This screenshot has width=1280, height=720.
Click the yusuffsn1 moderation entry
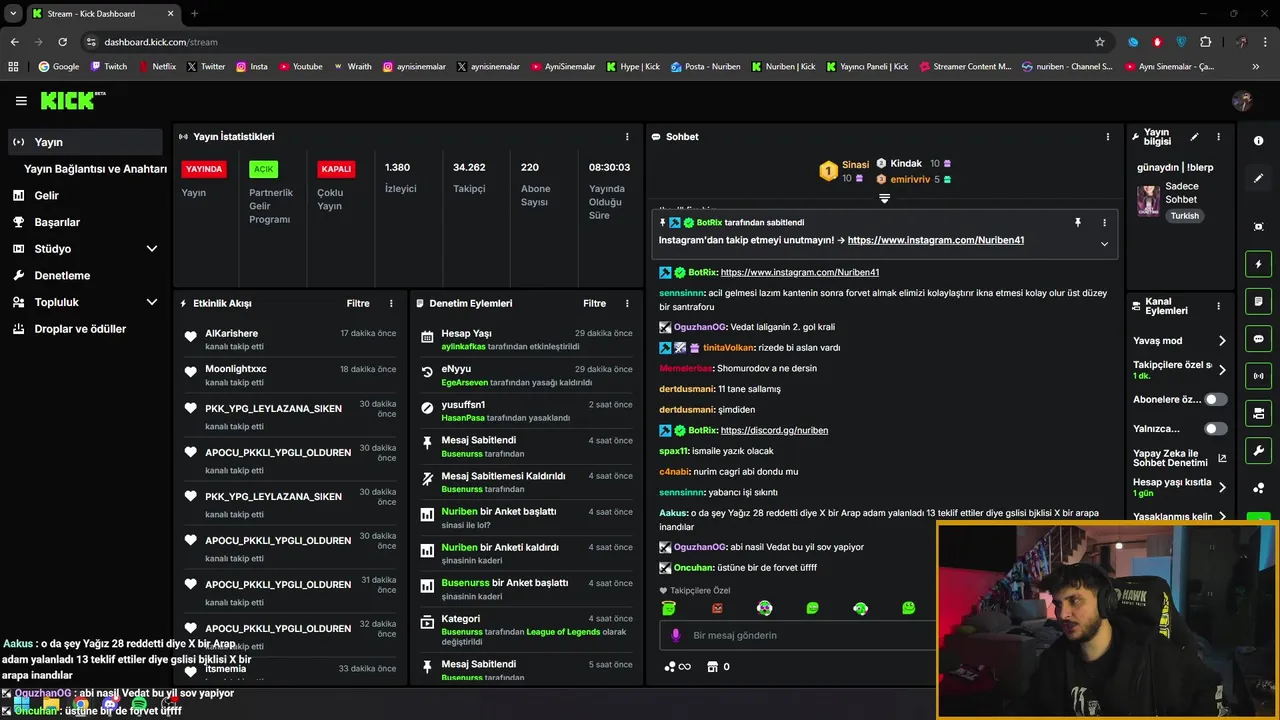(x=526, y=410)
